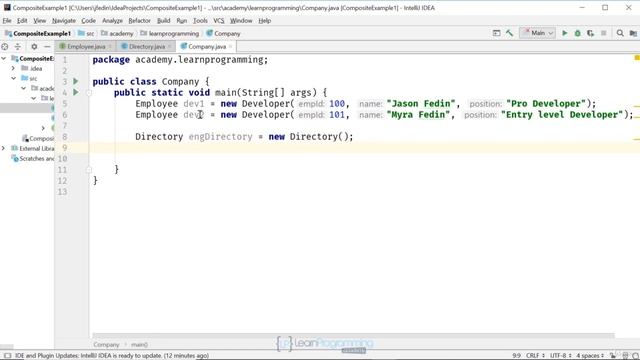Image resolution: width=640 pixels, height=360 pixels.
Task: Open the Analyze menu
Action: [112, 20]
